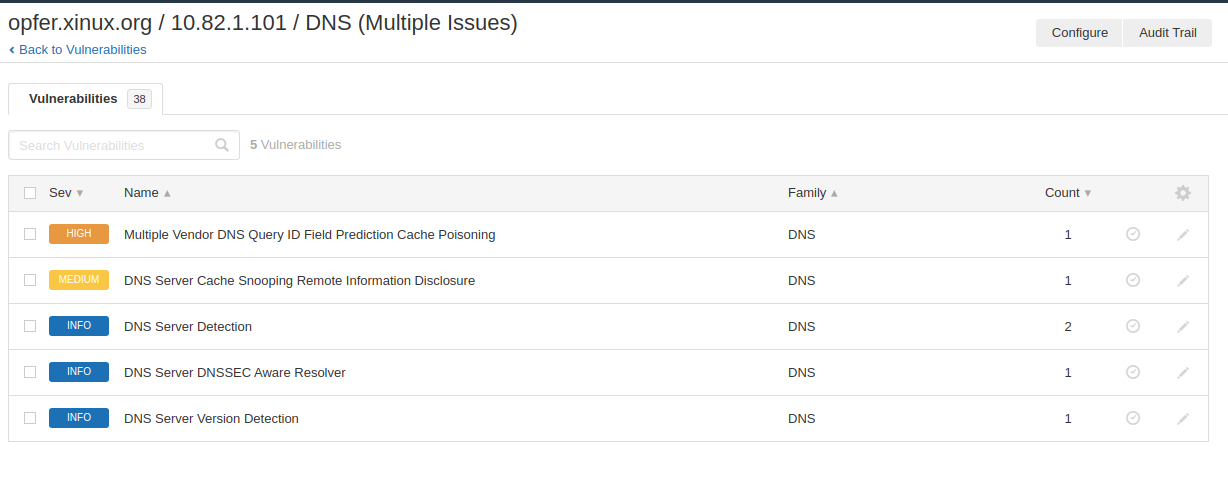The height and width of the screenshot is (486, 1228).
Task: Click checkmark circle icon for DNSSEC Aware Resolver
Action: 1133,372
